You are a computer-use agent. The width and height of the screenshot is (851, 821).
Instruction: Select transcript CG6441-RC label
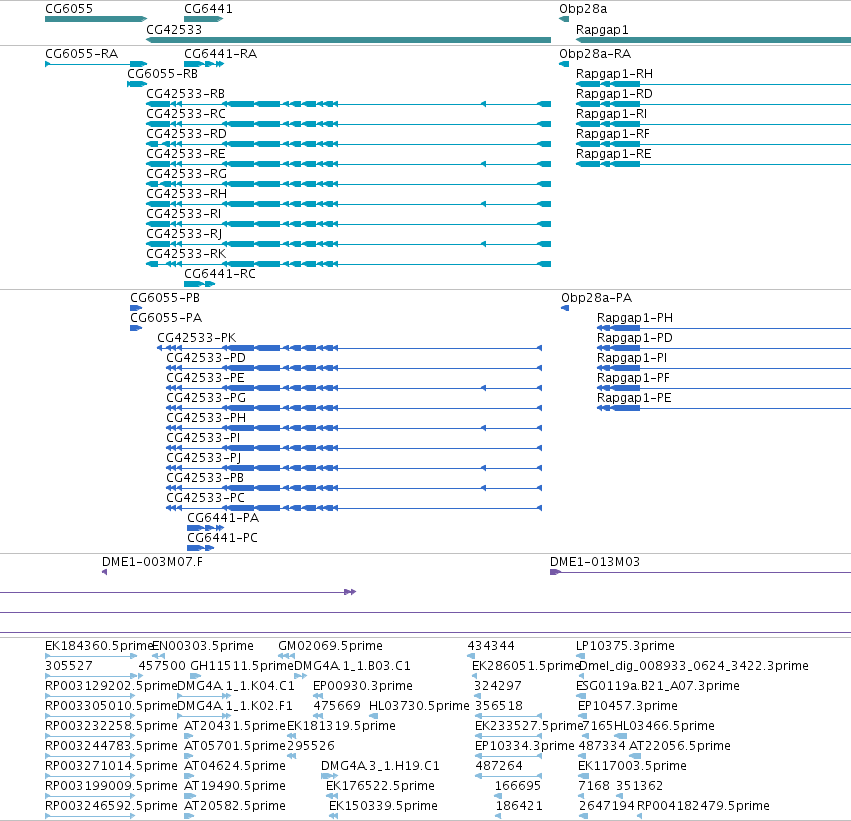click(220, 274)
